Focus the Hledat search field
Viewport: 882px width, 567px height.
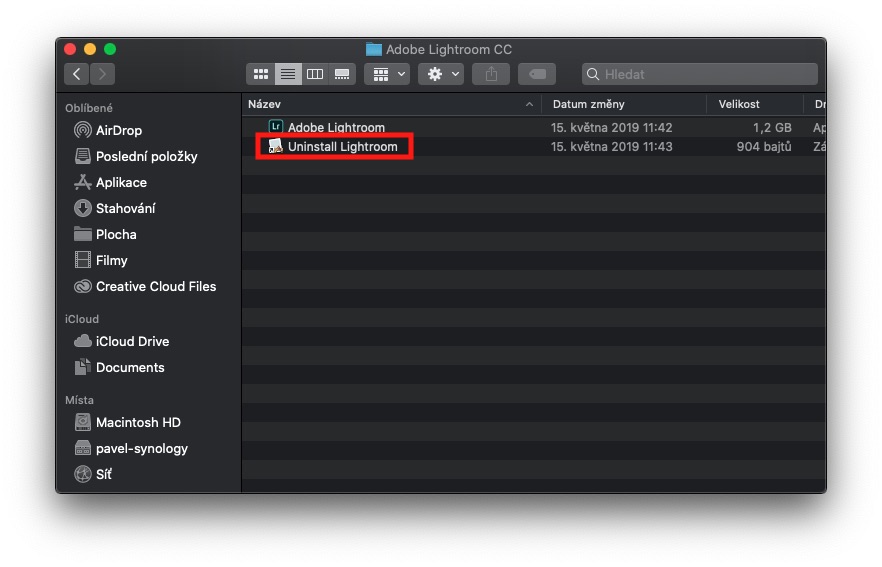click(x=700, y=74)
